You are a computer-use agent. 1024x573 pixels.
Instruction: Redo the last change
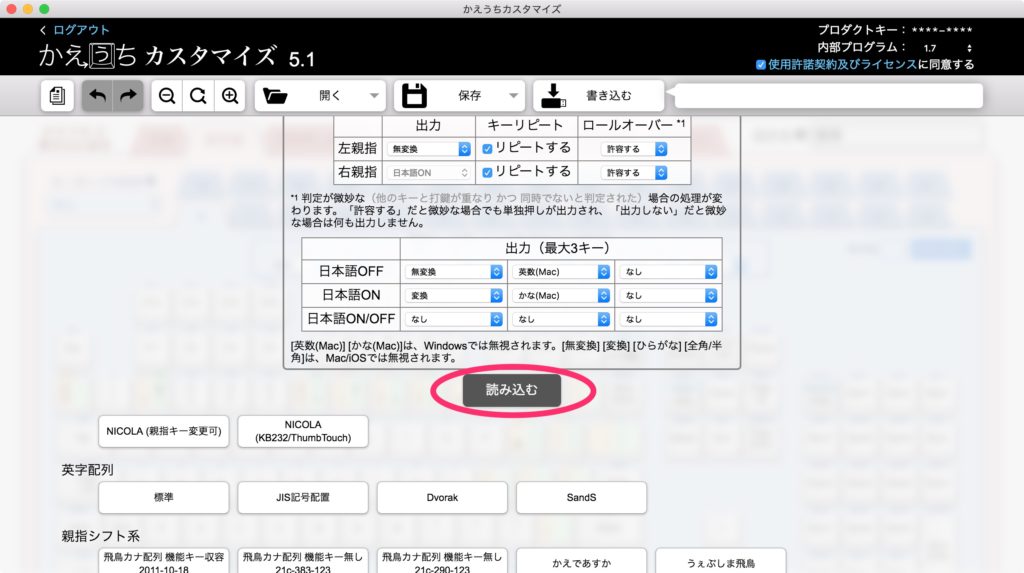point(128,96)
